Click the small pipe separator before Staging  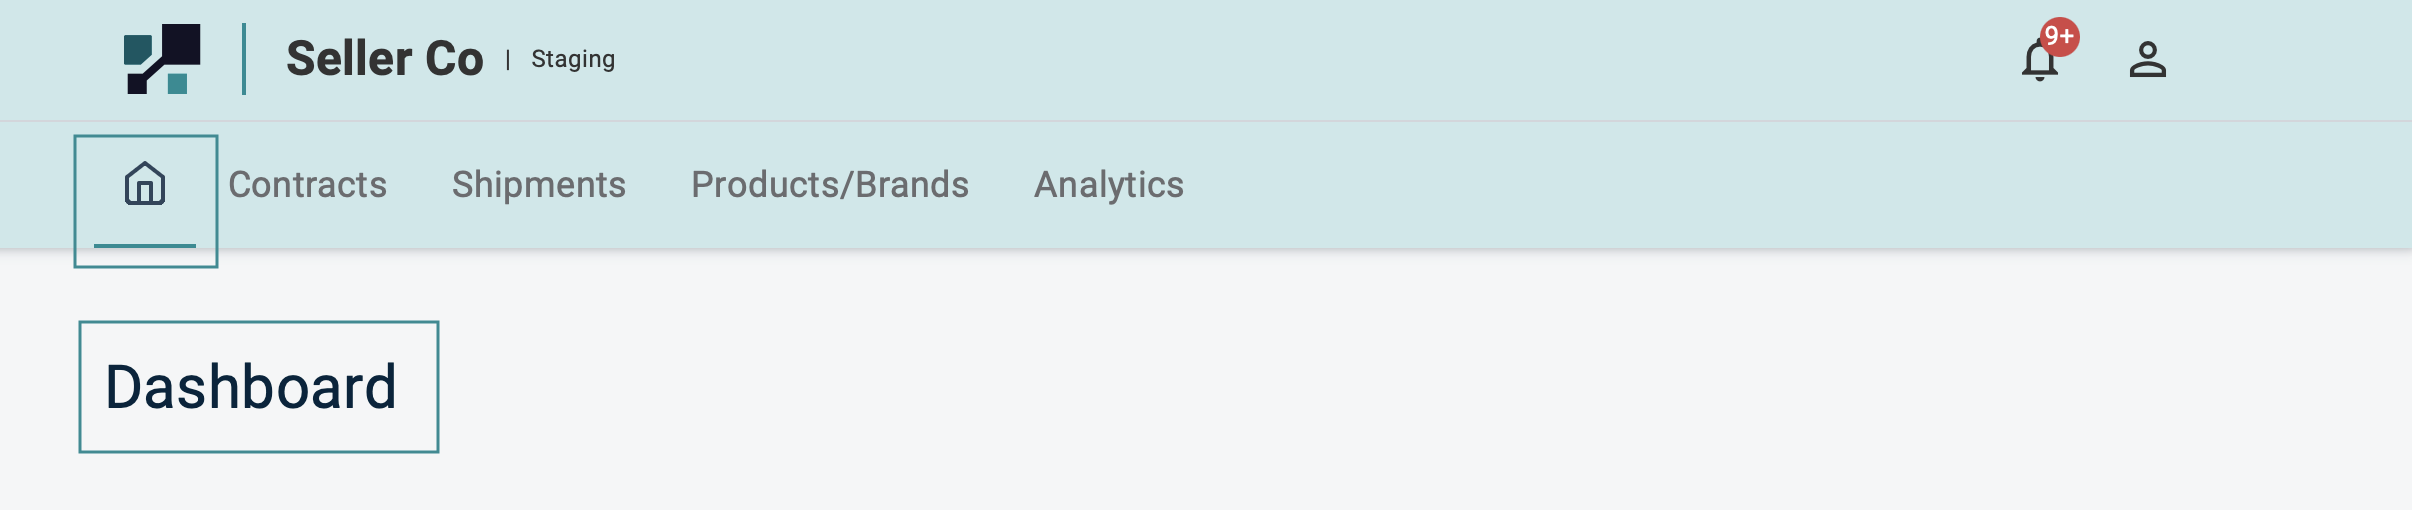pos(508,60)
